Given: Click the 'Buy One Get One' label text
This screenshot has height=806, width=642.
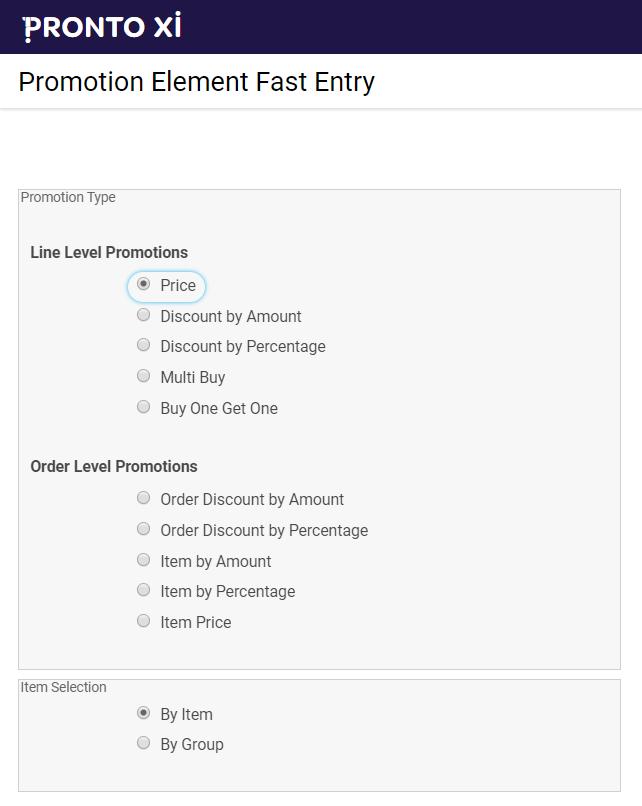Looking at the screenshot, I should (219, 408).
